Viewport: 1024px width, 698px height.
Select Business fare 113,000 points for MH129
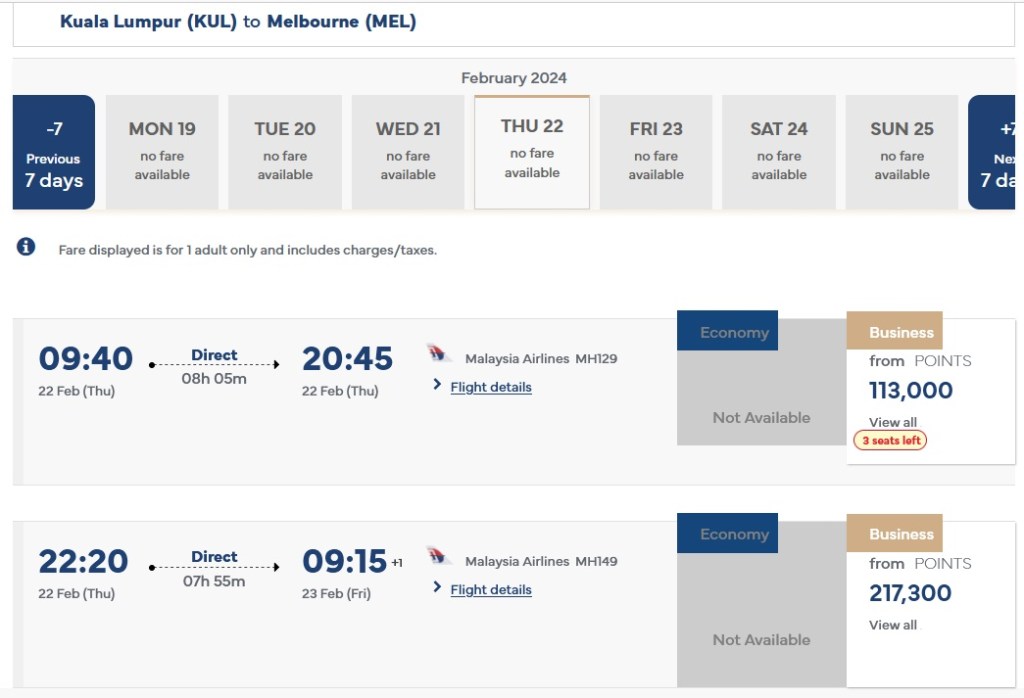pyautogui.click(x=911, y=390)
